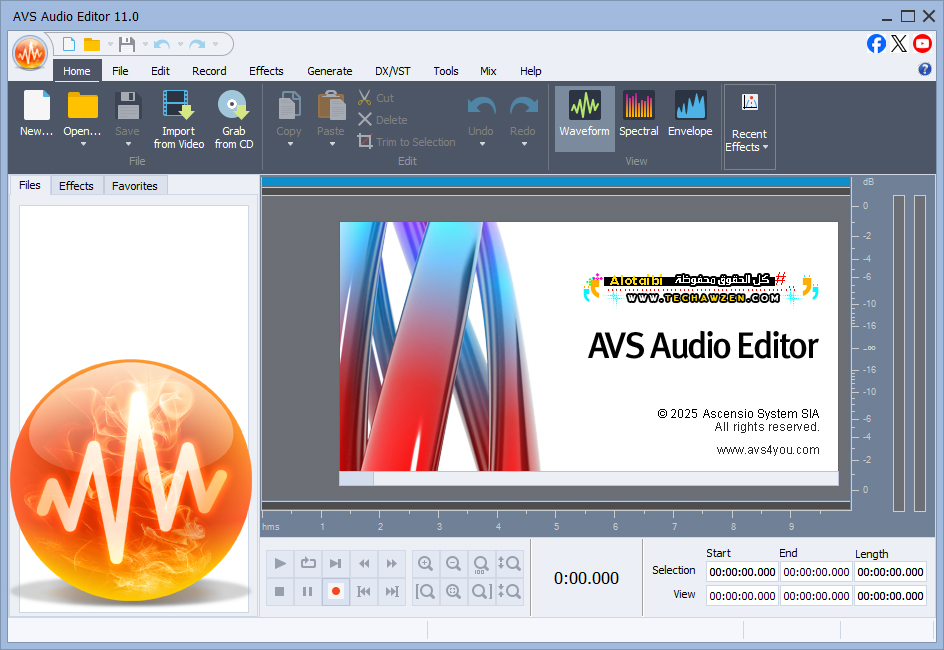Click the vertical zoom out icon
Image resolution: width=944 pixels, height=650 pixels.
tap(509, 592)
